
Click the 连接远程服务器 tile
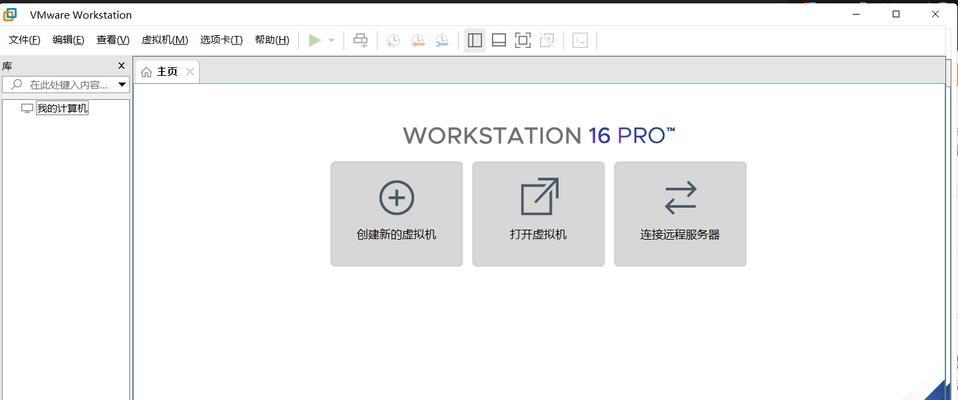coord(680,214)
